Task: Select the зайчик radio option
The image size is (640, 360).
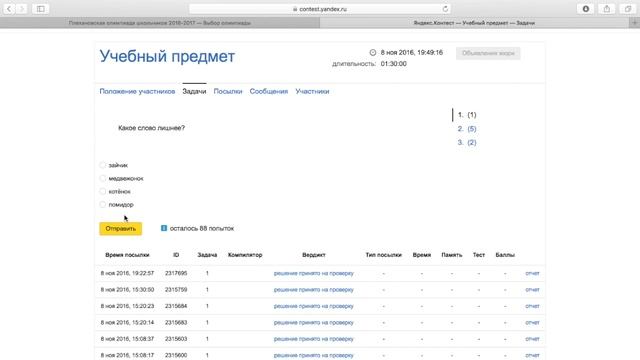Action: (102, 165)
